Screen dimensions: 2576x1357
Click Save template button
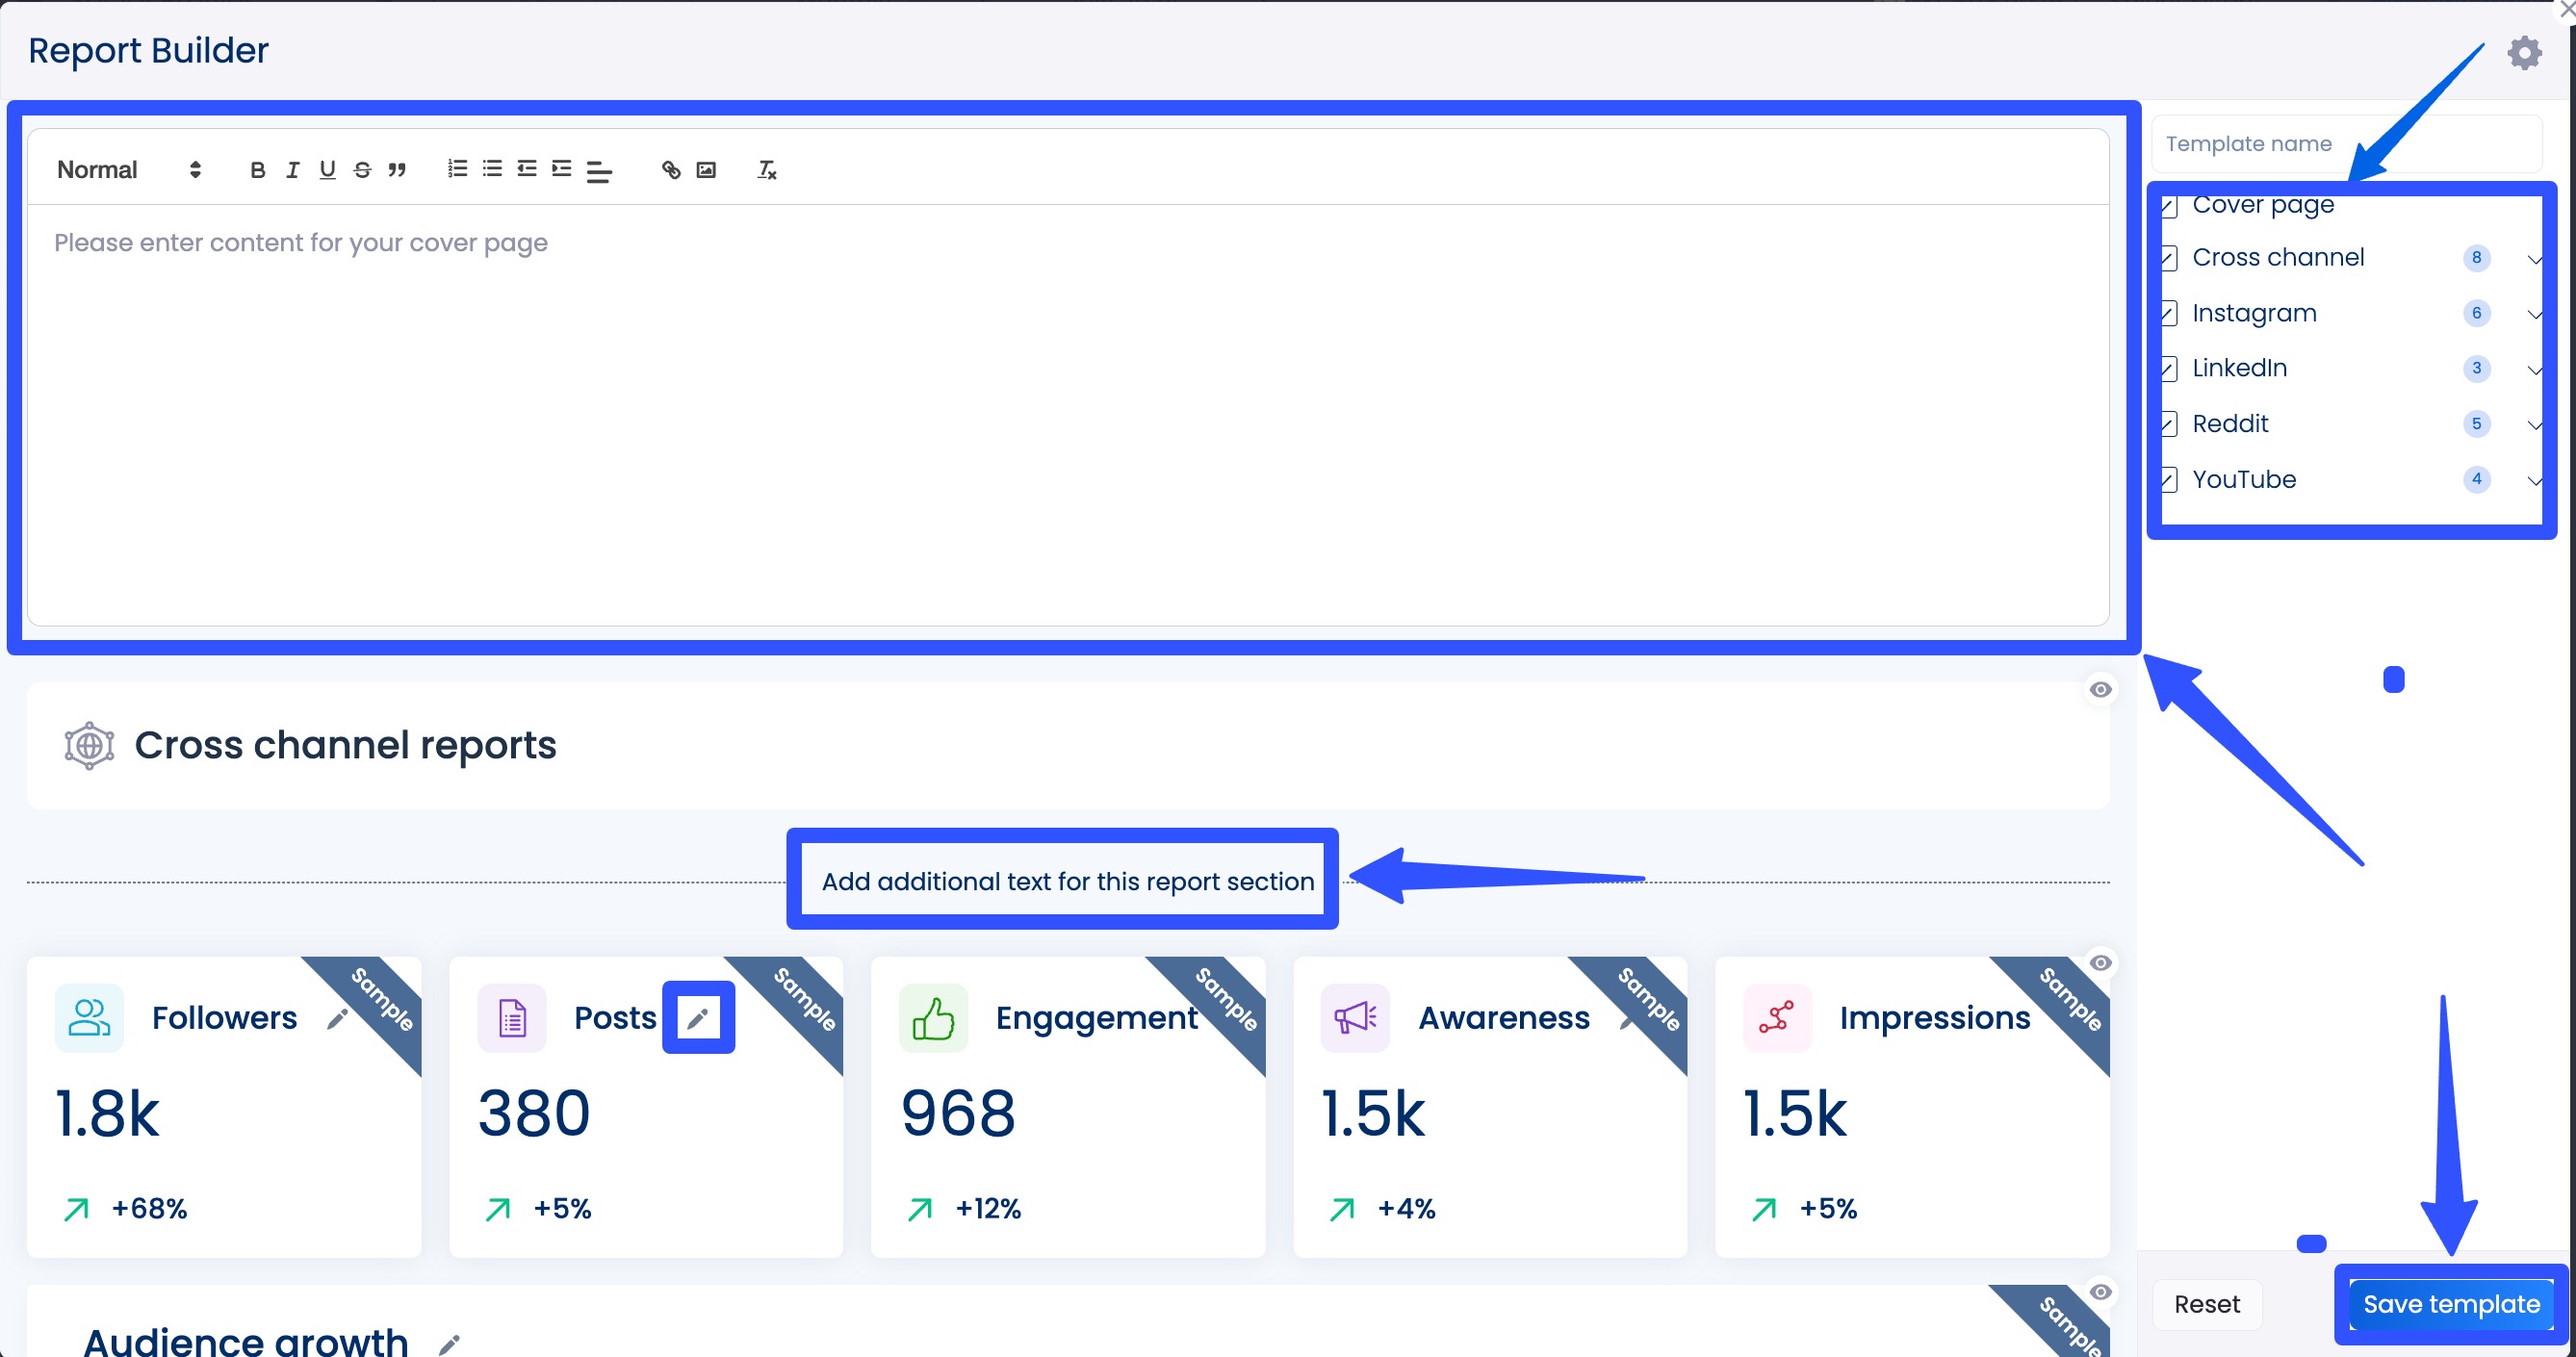click(2450, 1304)
